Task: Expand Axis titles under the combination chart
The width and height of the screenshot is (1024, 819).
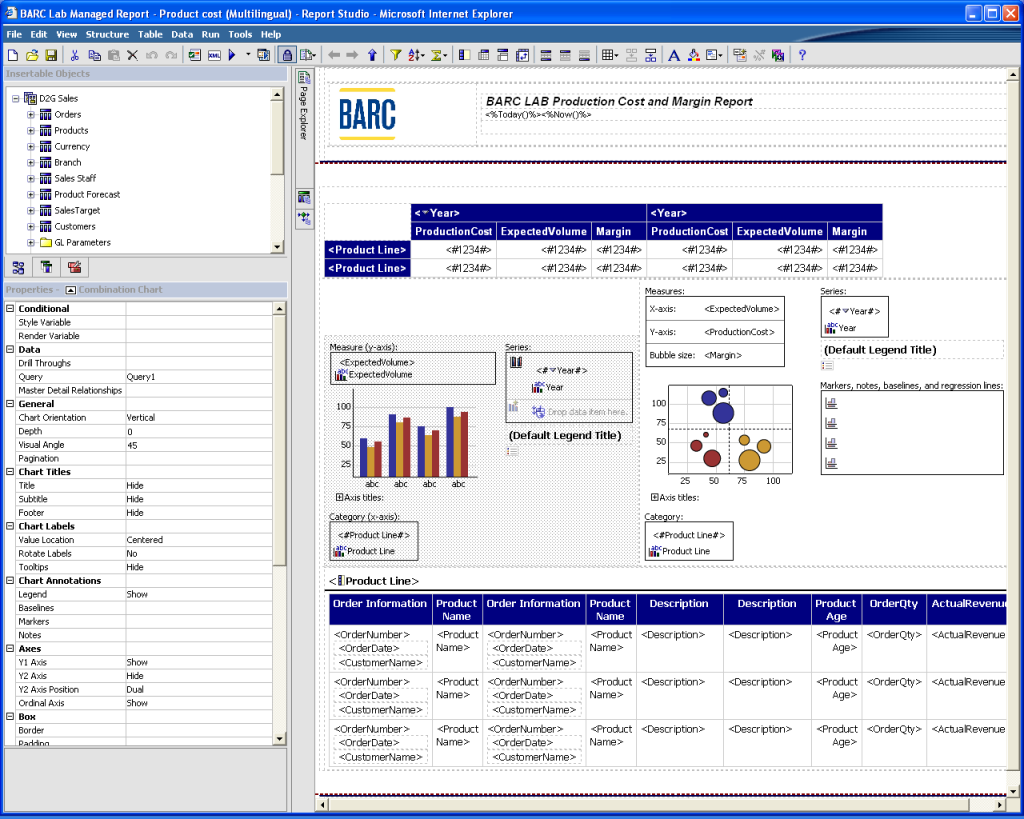Action: click(x=339, y=497)
